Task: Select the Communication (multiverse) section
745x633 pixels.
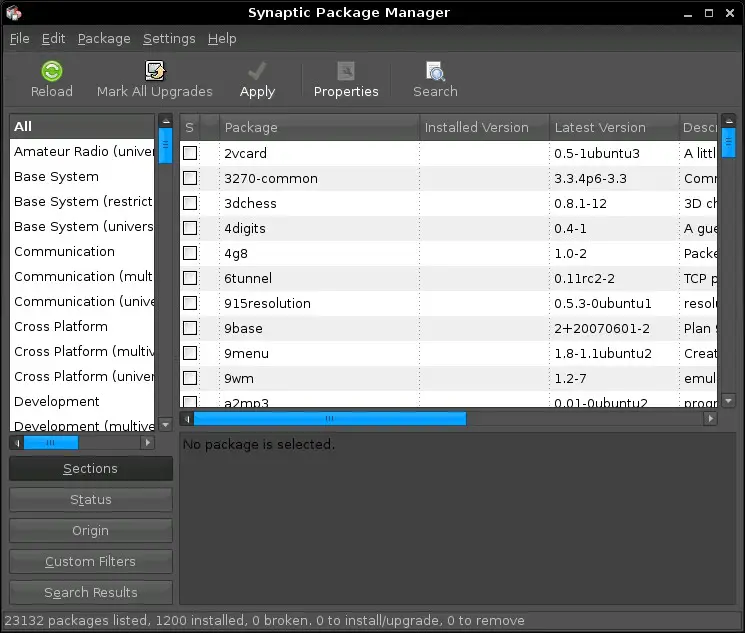Action: click(82, 276)
